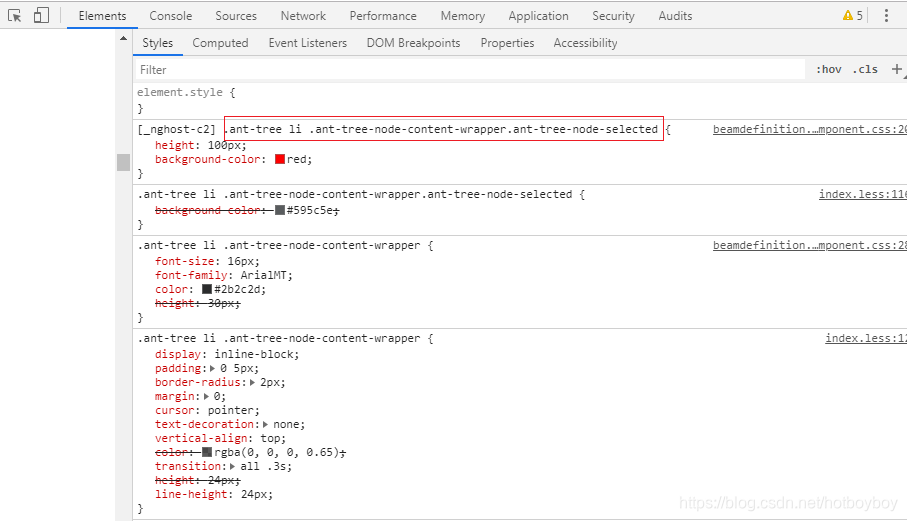Select the Event Listeners sub-tab
This screenshot has width=907, height=521.
tap(308, 43)
